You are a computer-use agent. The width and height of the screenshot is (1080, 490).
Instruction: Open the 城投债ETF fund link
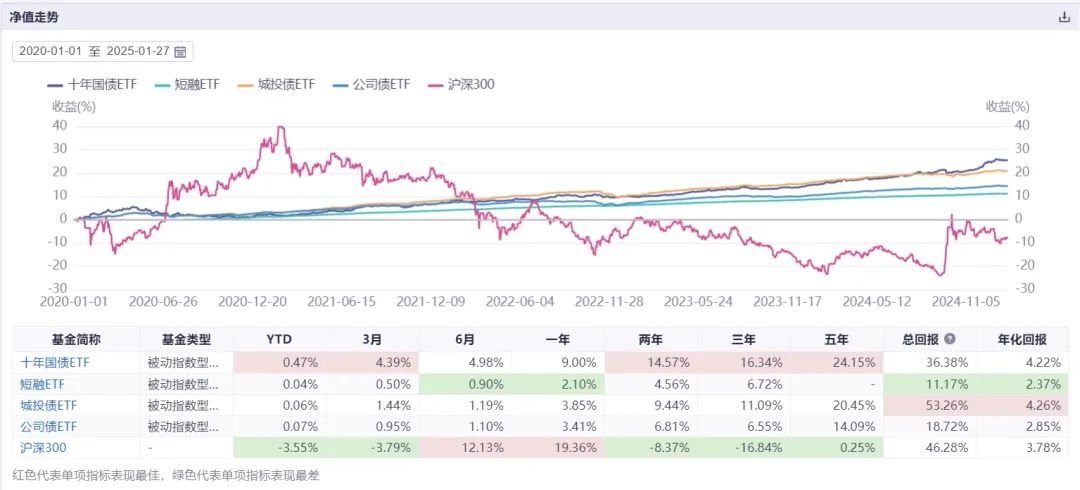[x=49, y=406]
